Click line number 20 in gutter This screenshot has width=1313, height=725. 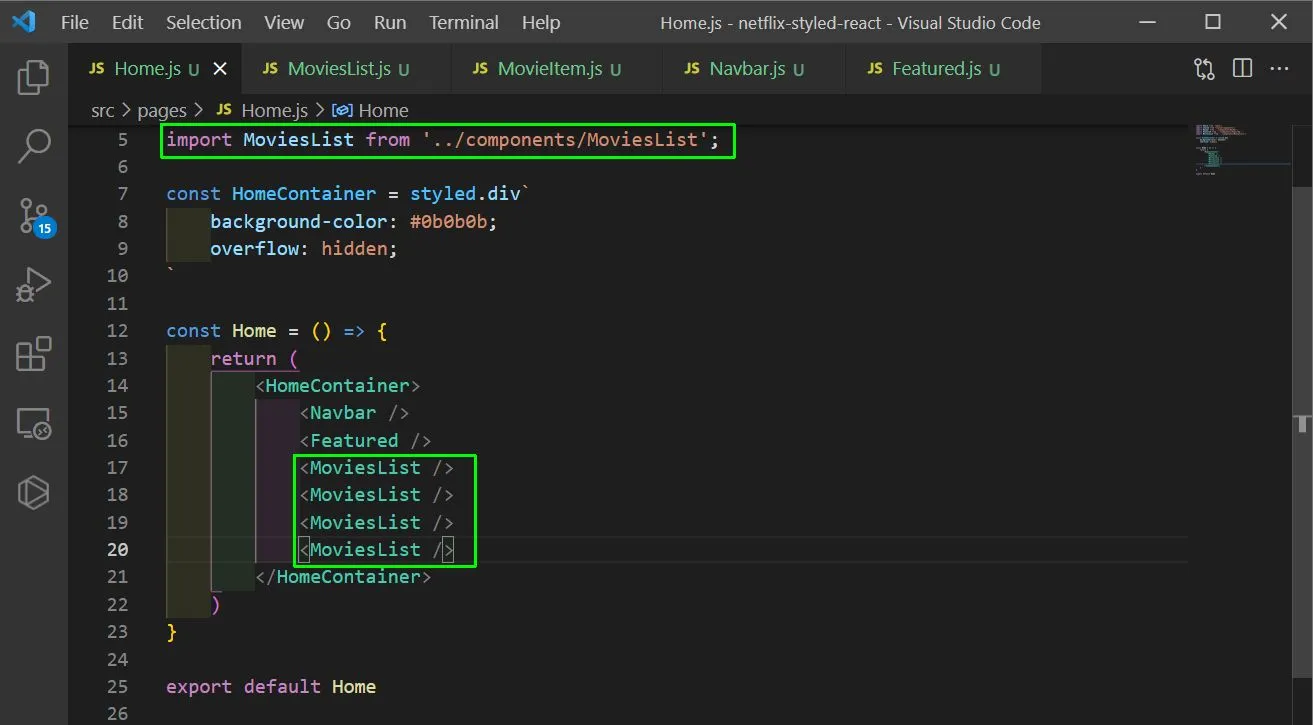coord(117,549)
